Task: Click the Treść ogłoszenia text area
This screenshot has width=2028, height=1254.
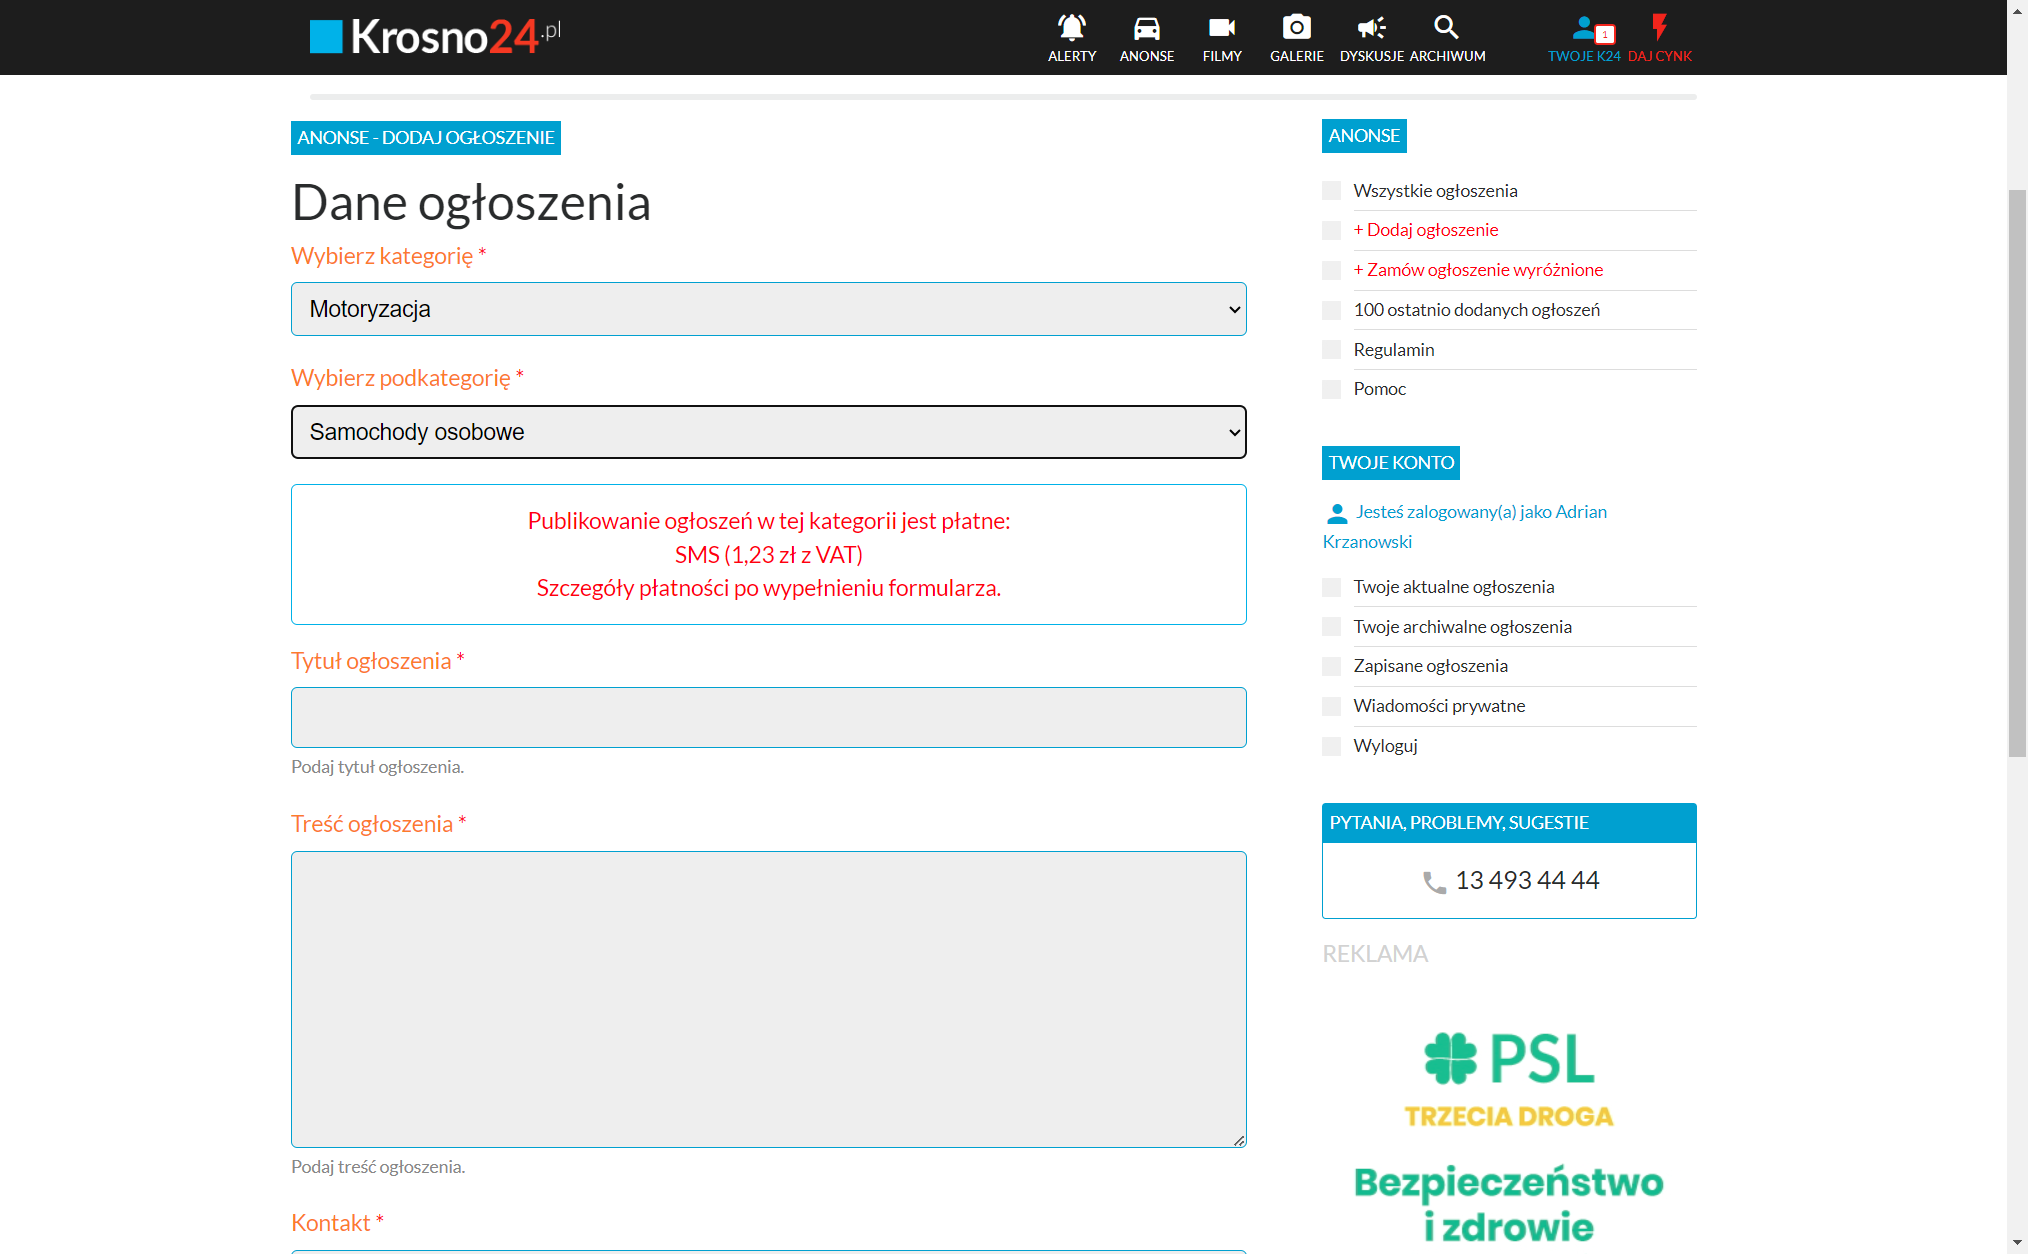Action: (768, 999)
